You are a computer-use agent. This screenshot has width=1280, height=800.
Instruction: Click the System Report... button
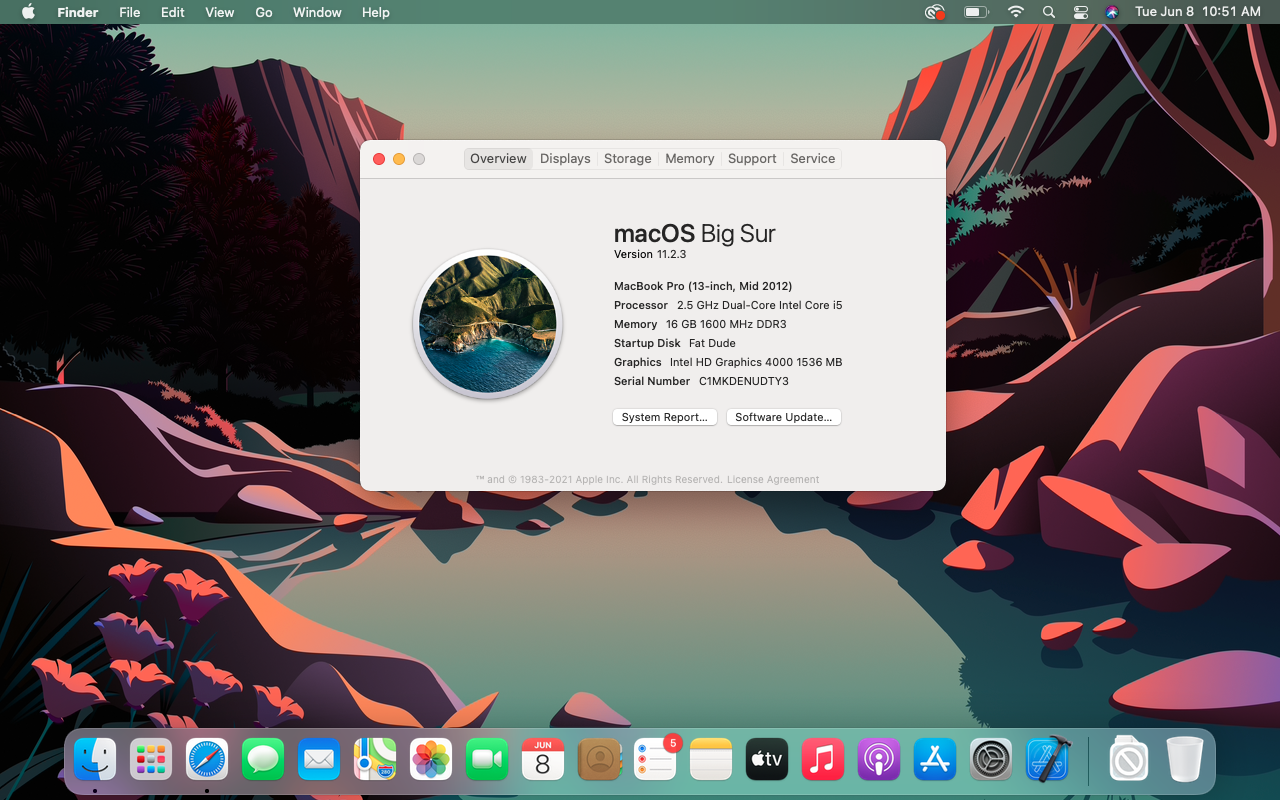click(x=665, y=417)
